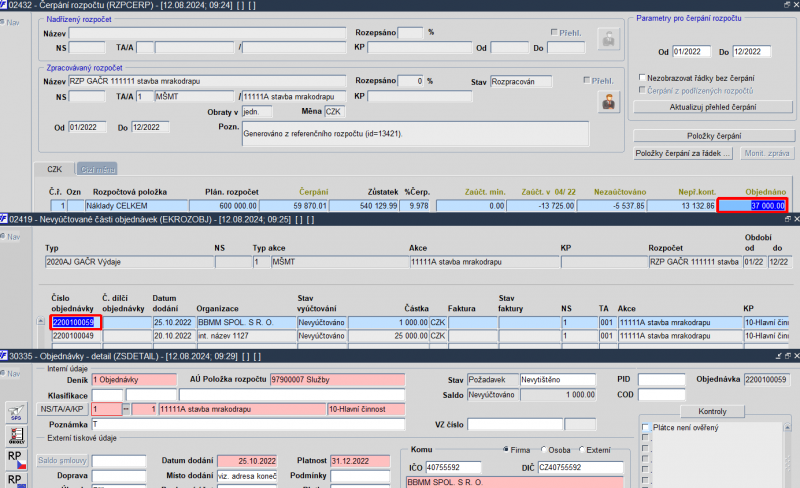Click the SPS airplane icon
Screen dimensions: 800x488
tap(16, 411)
